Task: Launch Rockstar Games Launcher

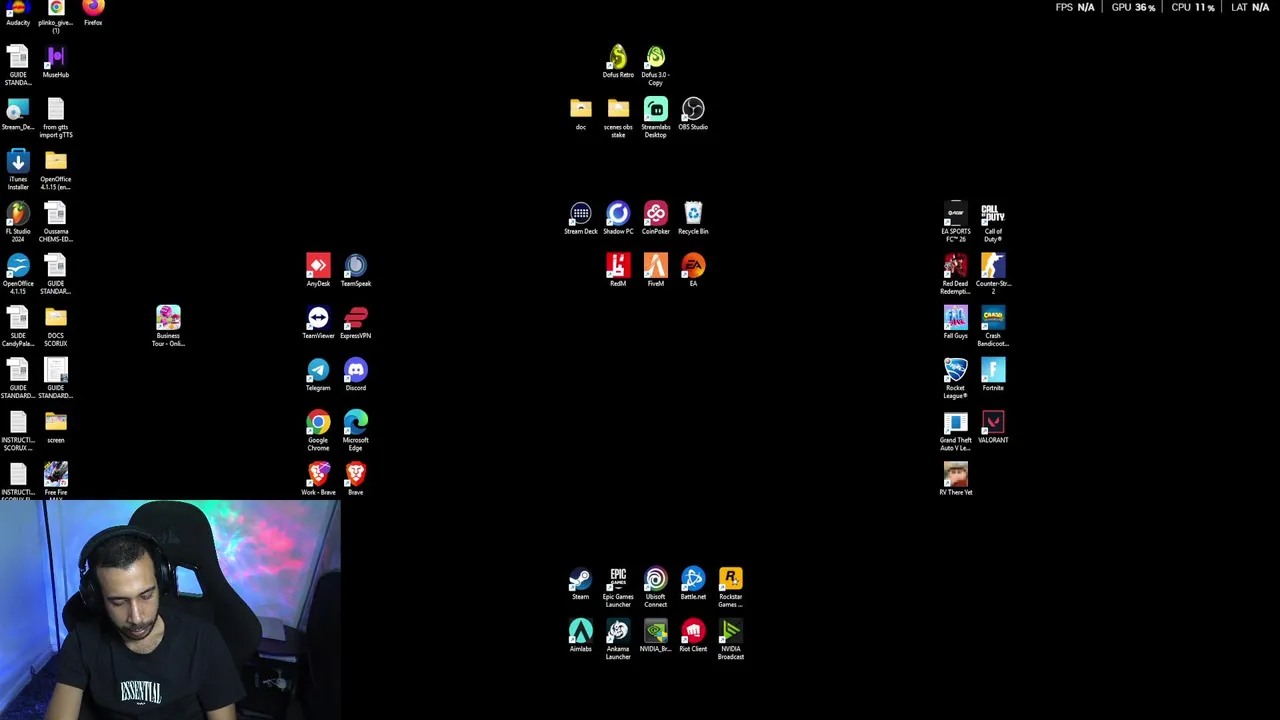Action: click(x=730, y=587)
